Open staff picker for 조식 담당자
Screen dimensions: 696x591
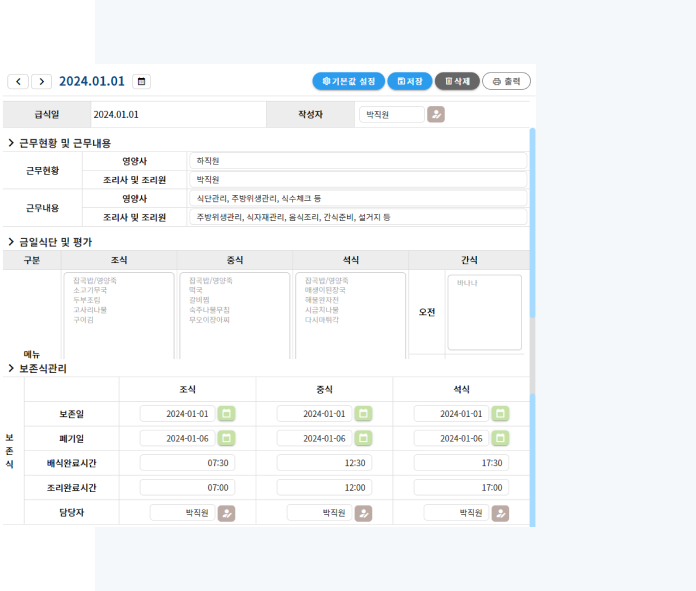[x=226, y=513]
